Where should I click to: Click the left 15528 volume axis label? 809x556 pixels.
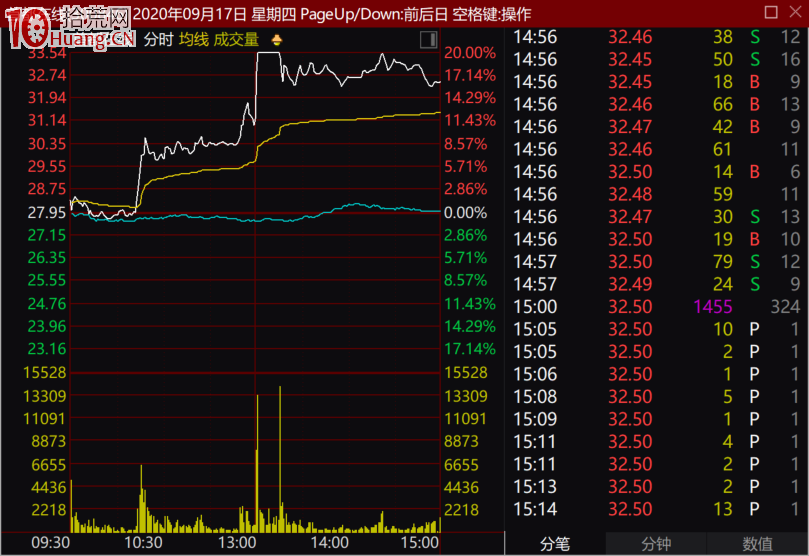[45, 372]
